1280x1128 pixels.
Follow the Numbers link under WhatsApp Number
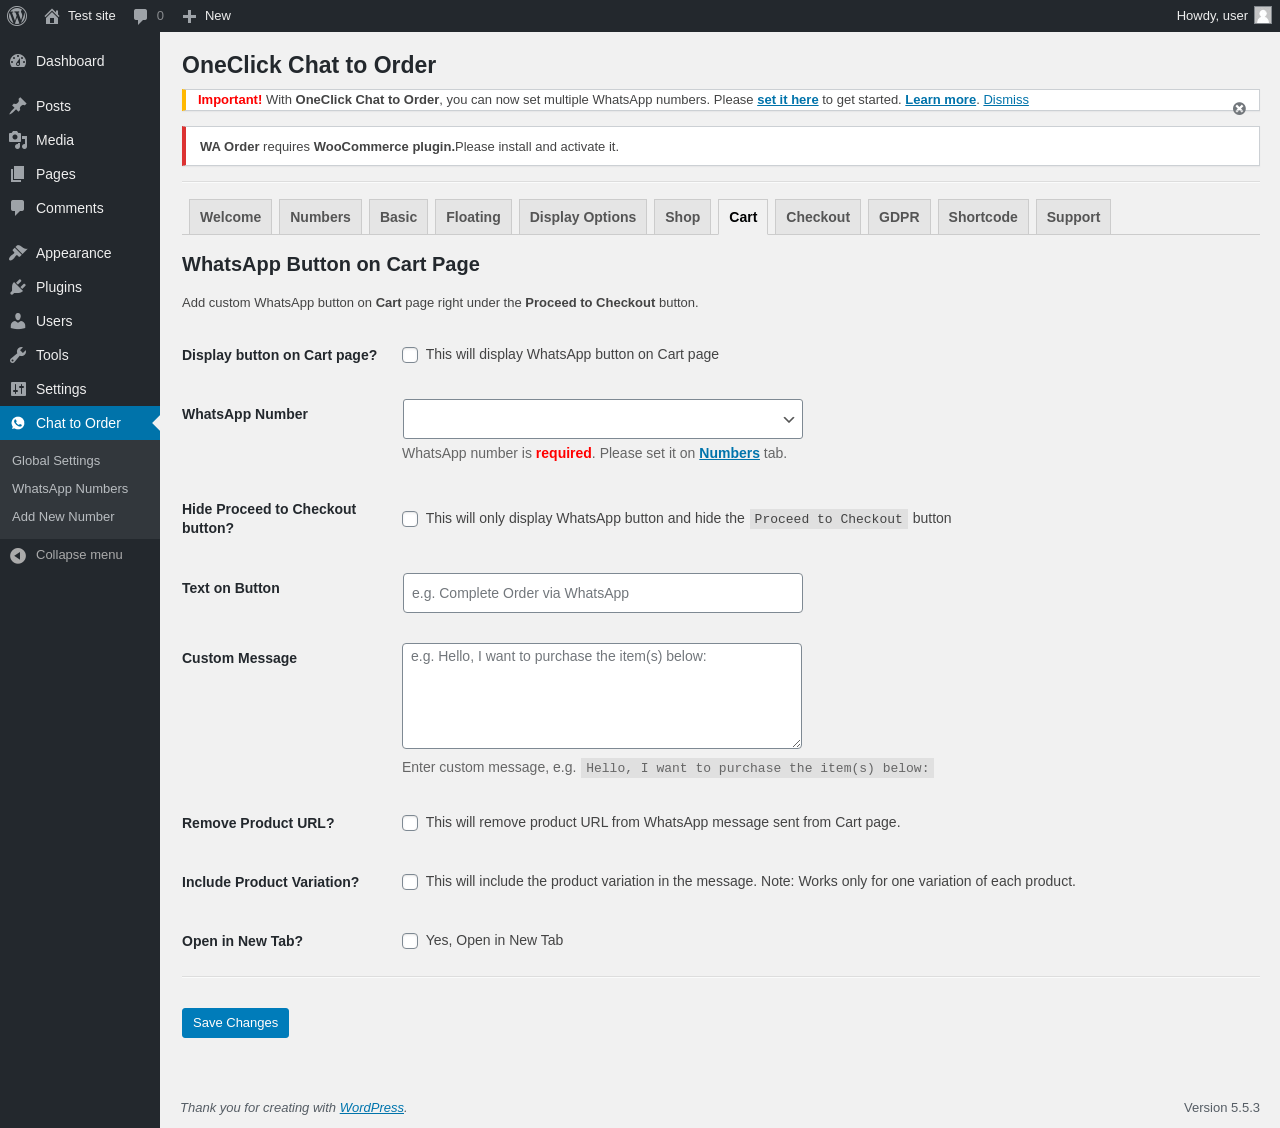tap(729, 453)
